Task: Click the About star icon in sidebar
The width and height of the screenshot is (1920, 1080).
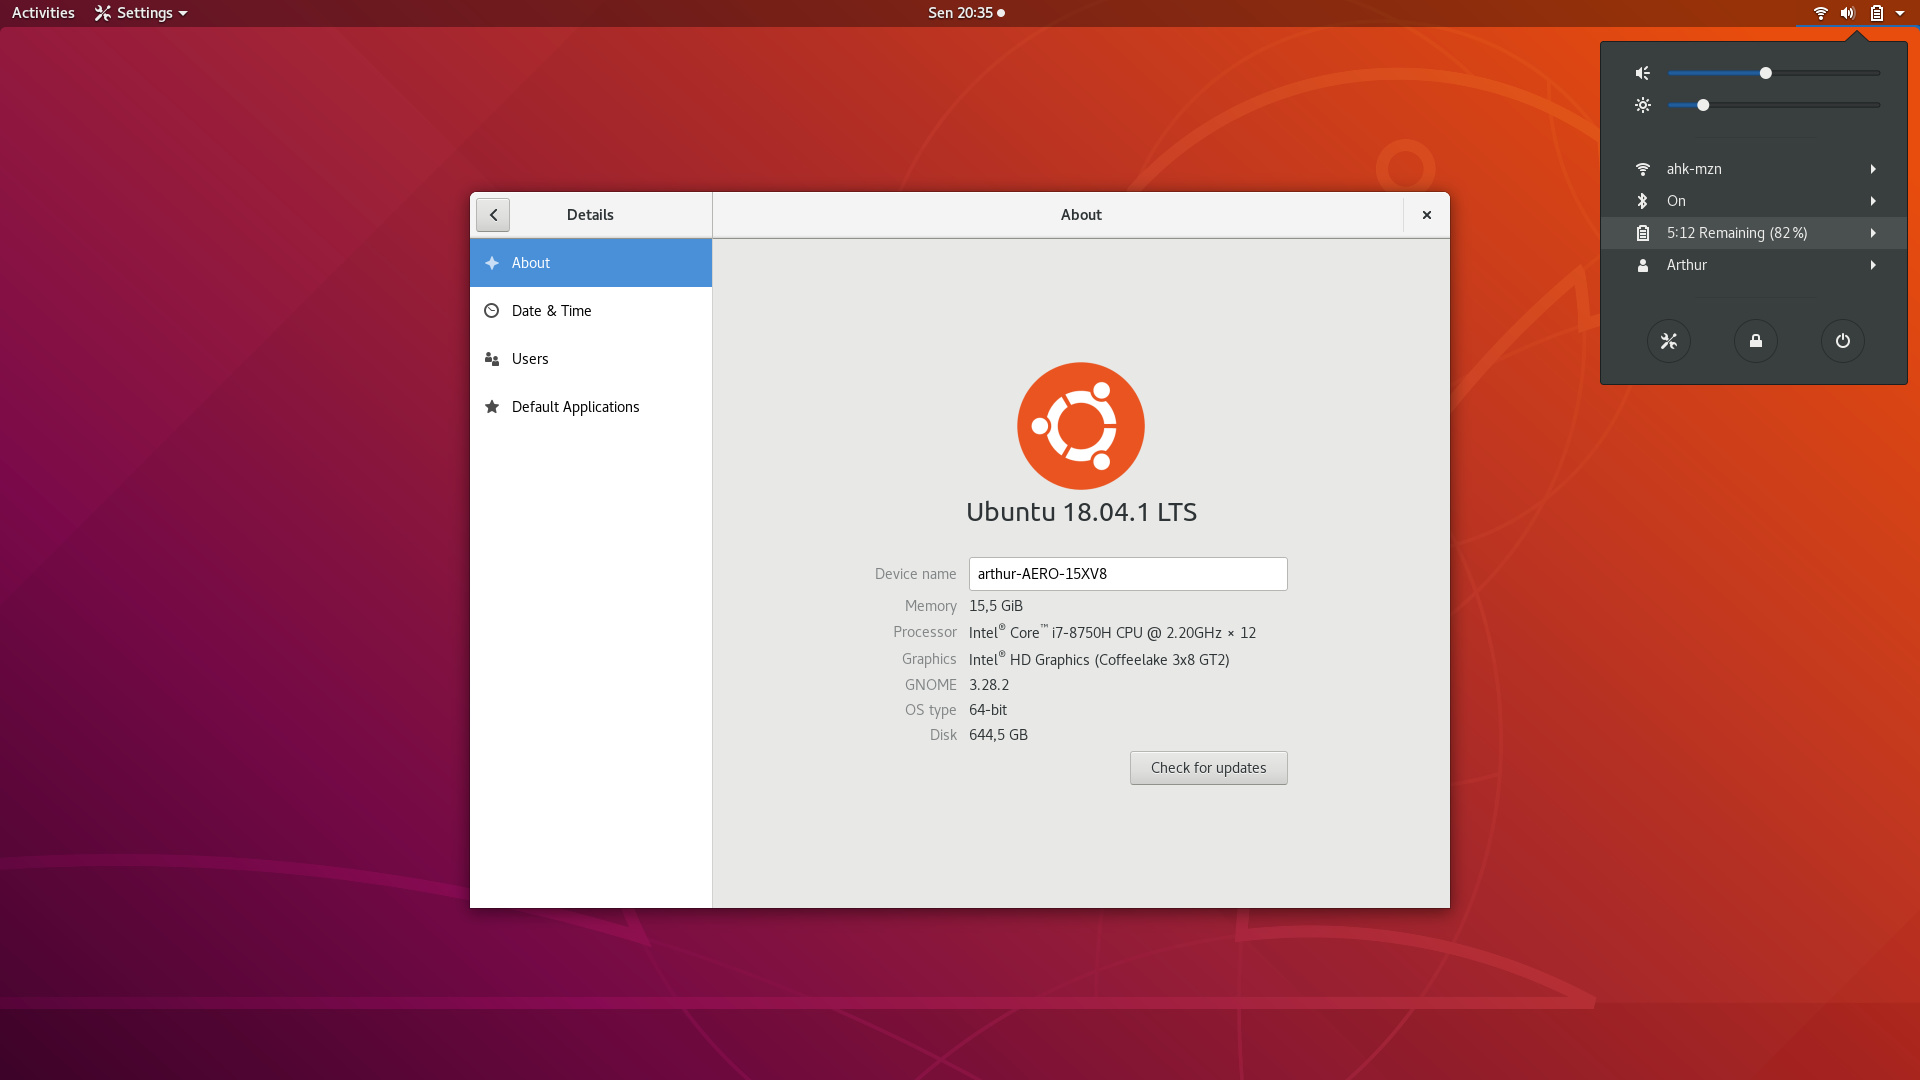Action: (492, 263)
